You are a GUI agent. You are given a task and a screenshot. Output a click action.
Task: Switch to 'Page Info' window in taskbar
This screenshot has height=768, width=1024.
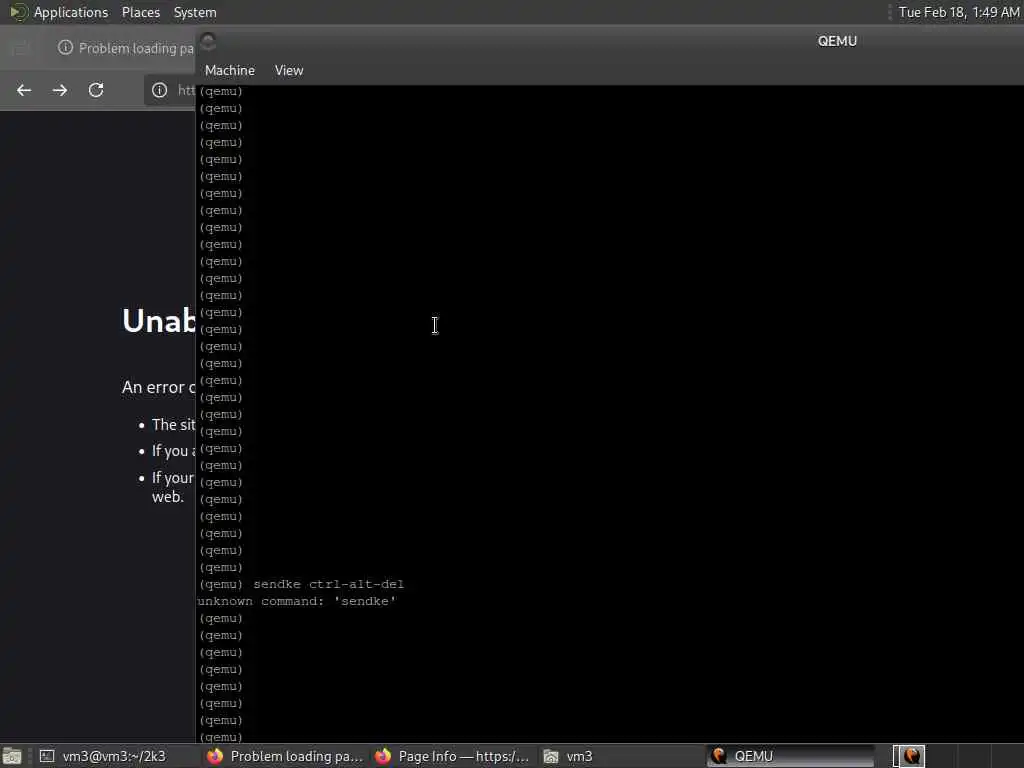point(453,756)
